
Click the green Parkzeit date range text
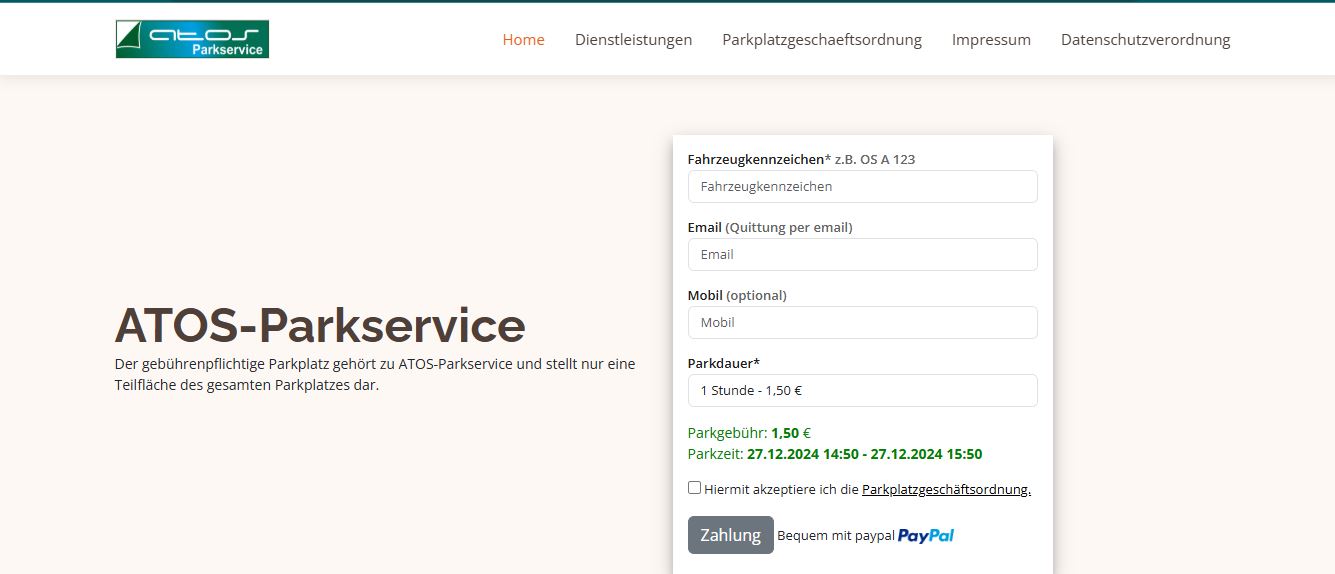pos(864,454)
